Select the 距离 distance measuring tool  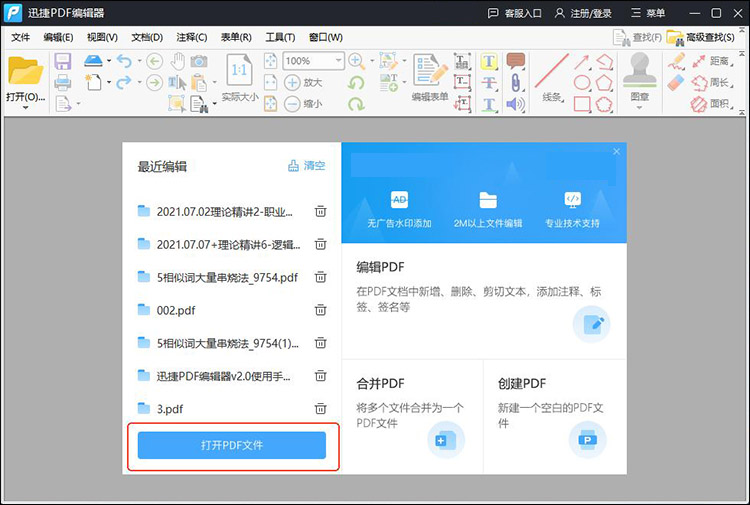click(712, 61)
